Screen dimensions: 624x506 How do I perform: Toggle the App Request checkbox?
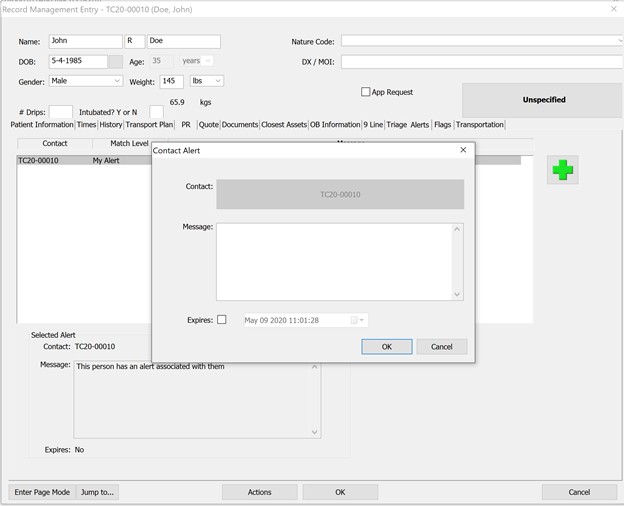pos(365,92)
